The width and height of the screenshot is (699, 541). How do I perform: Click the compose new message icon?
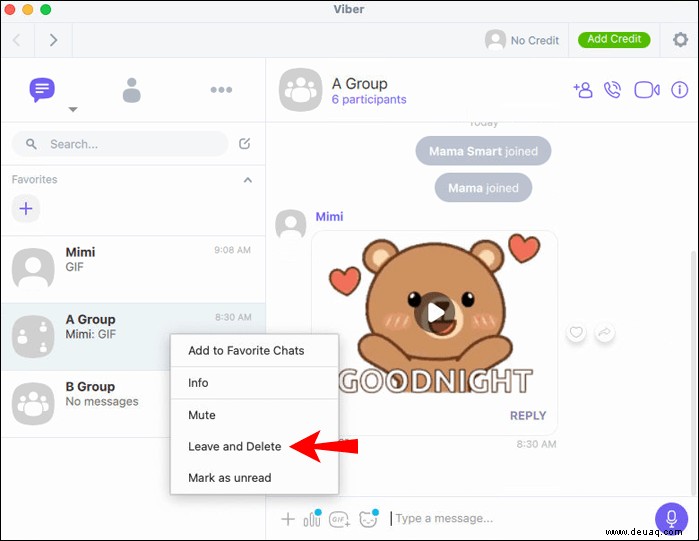(x=244, y=143)
